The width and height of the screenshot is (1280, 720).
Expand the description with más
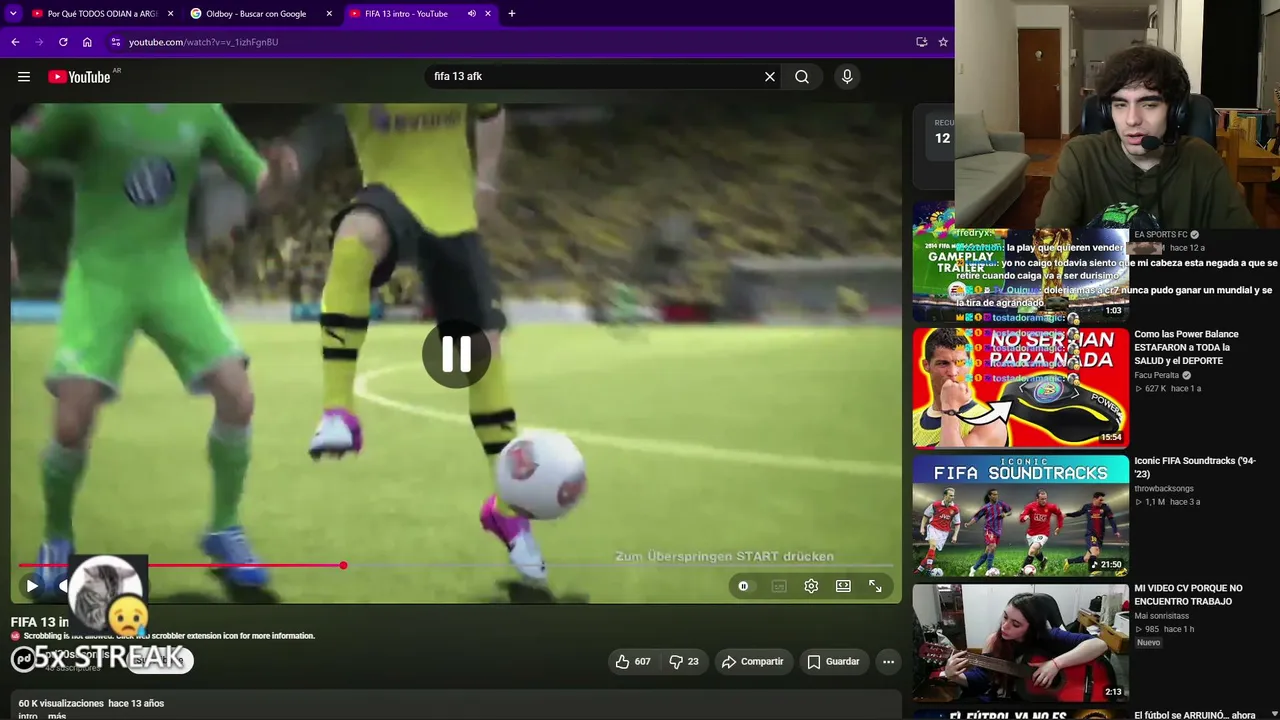click(57, 716)
